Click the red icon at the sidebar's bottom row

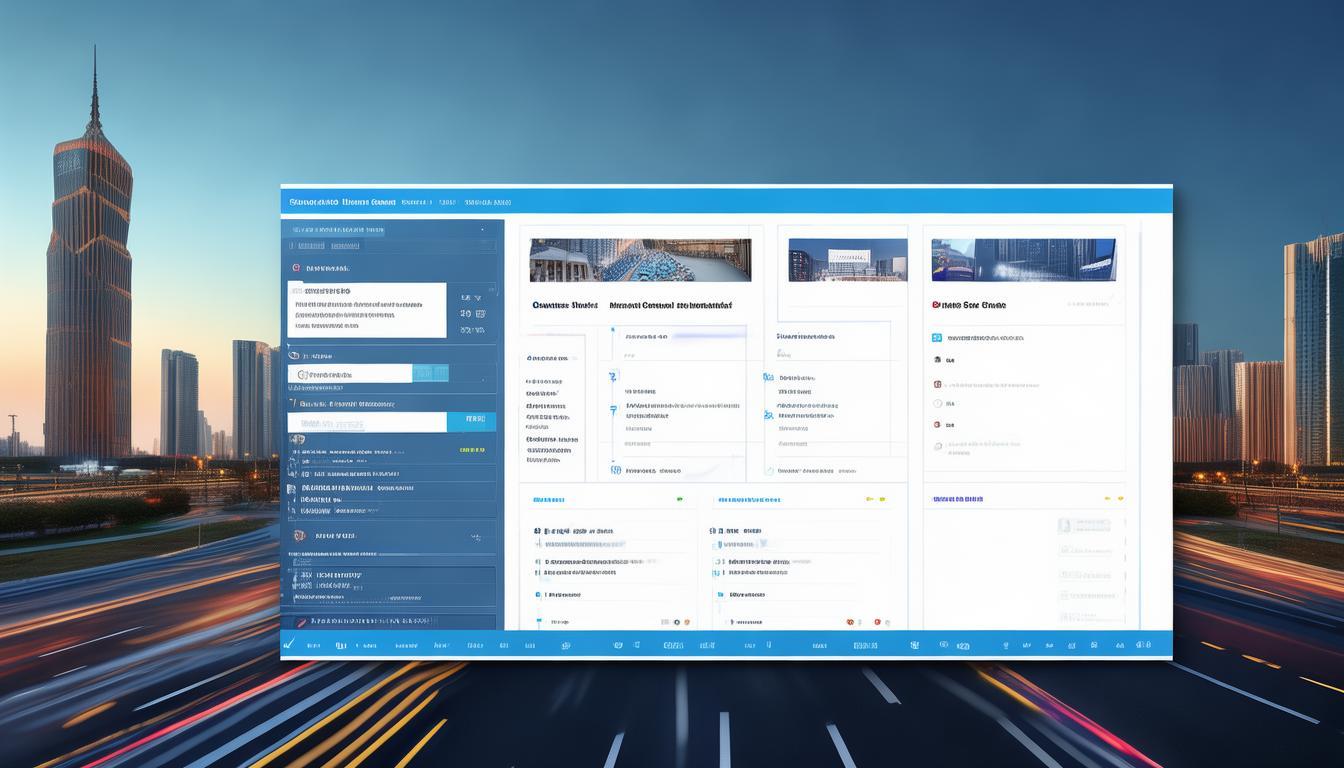pos(296,620)
